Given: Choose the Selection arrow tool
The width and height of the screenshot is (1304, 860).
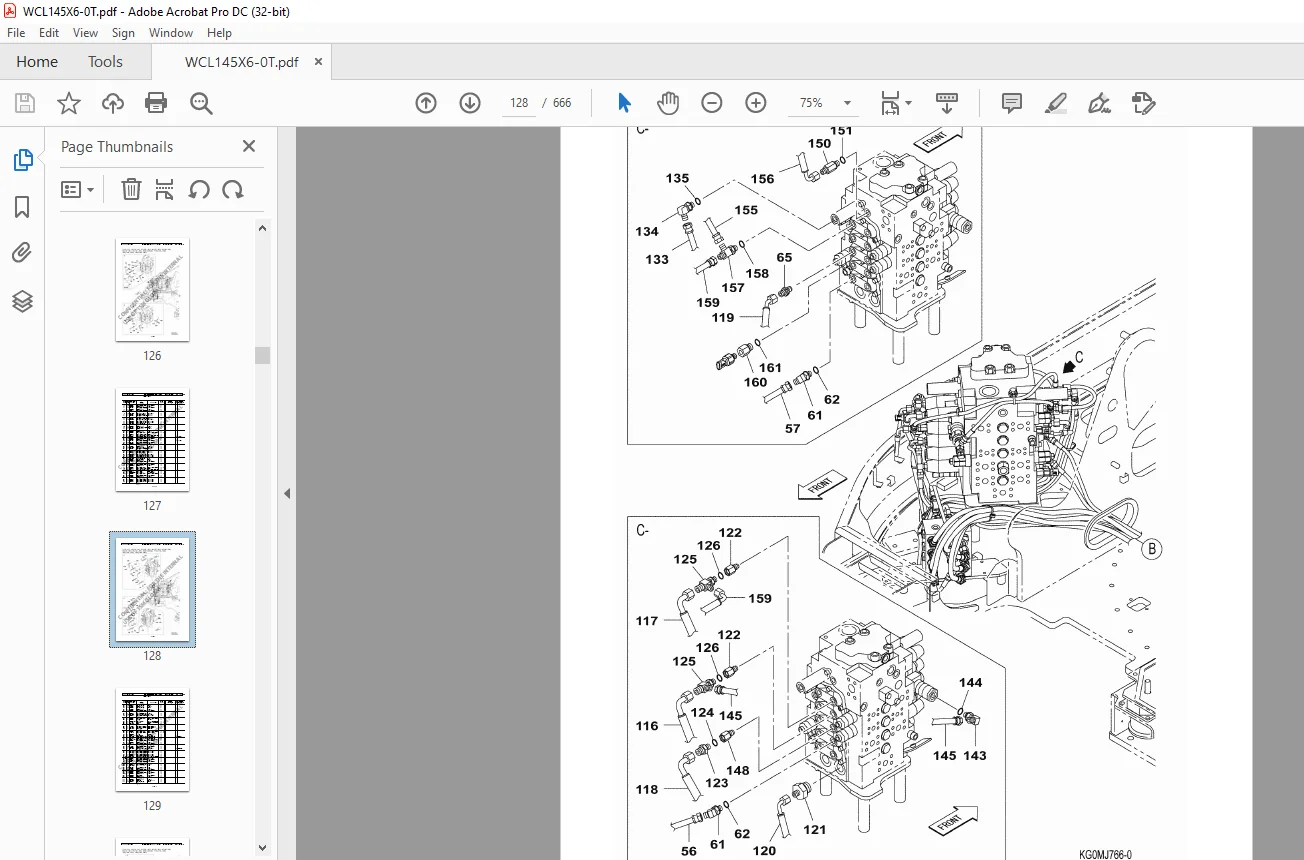Looking at the screenshot, I should pyautogui.click(x=625, y=103).
